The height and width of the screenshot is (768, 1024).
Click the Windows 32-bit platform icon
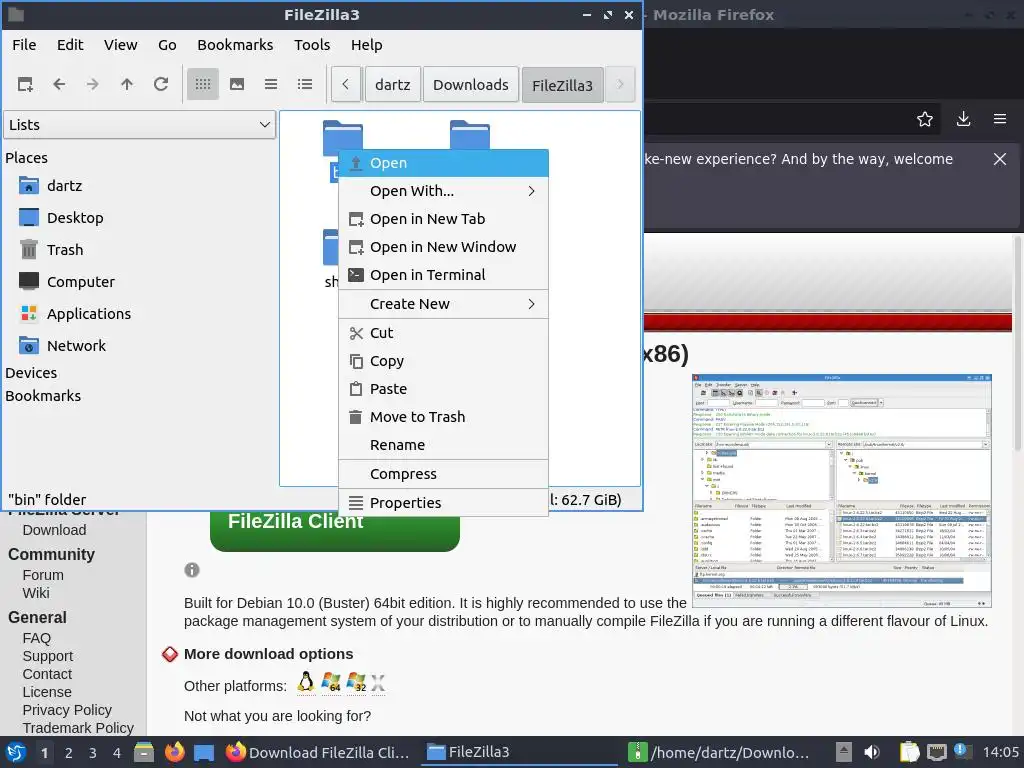click(x=357, y=682)
